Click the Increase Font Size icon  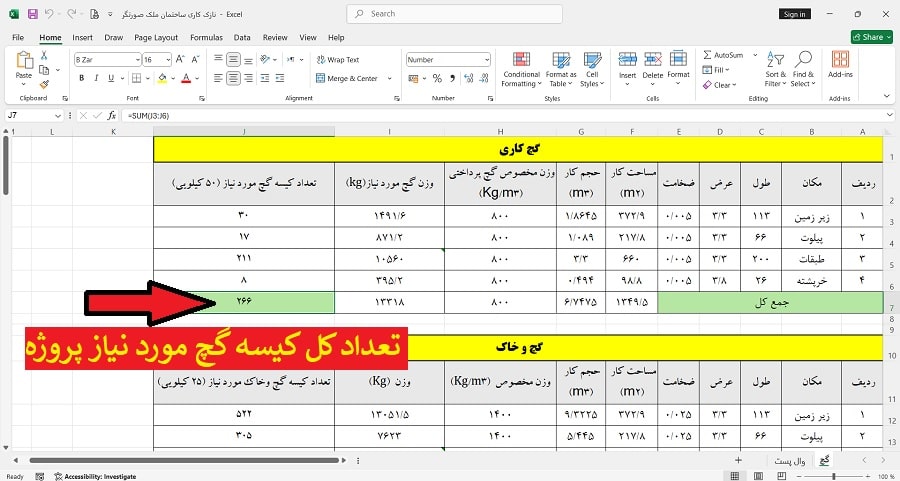(181, 60)
